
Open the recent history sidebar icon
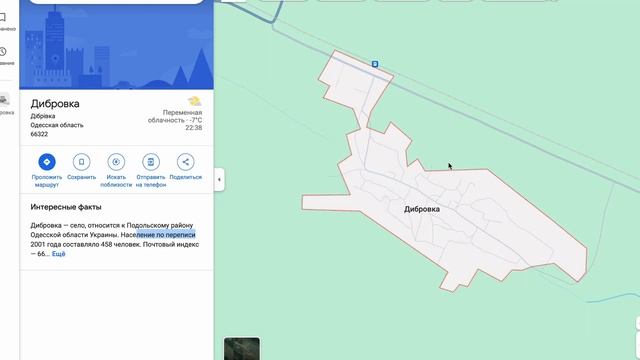pos(3,51)
